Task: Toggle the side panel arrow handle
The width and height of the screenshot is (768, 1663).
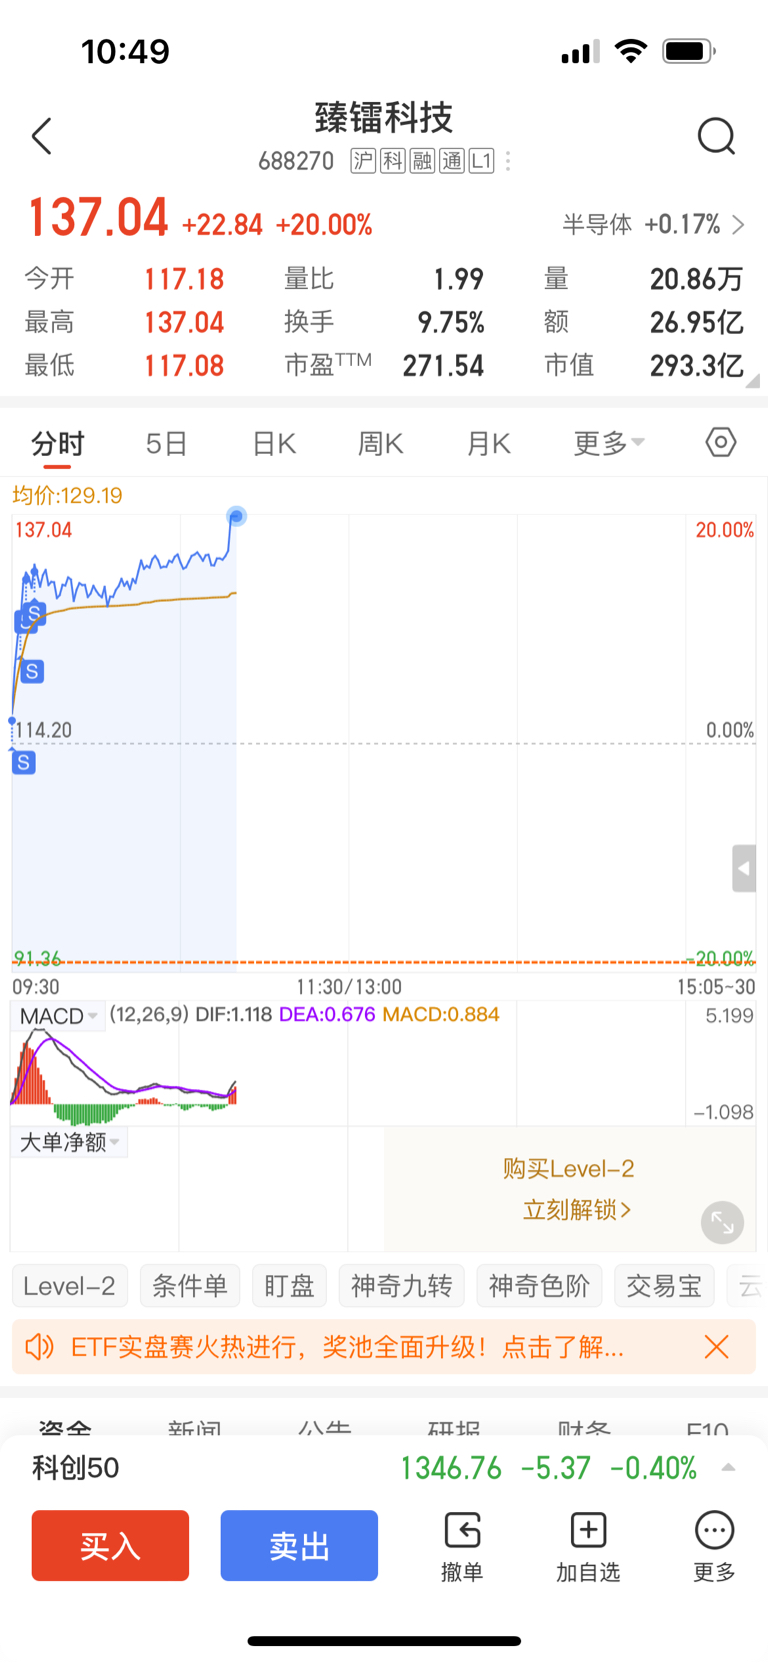Action: coord(743,868)
